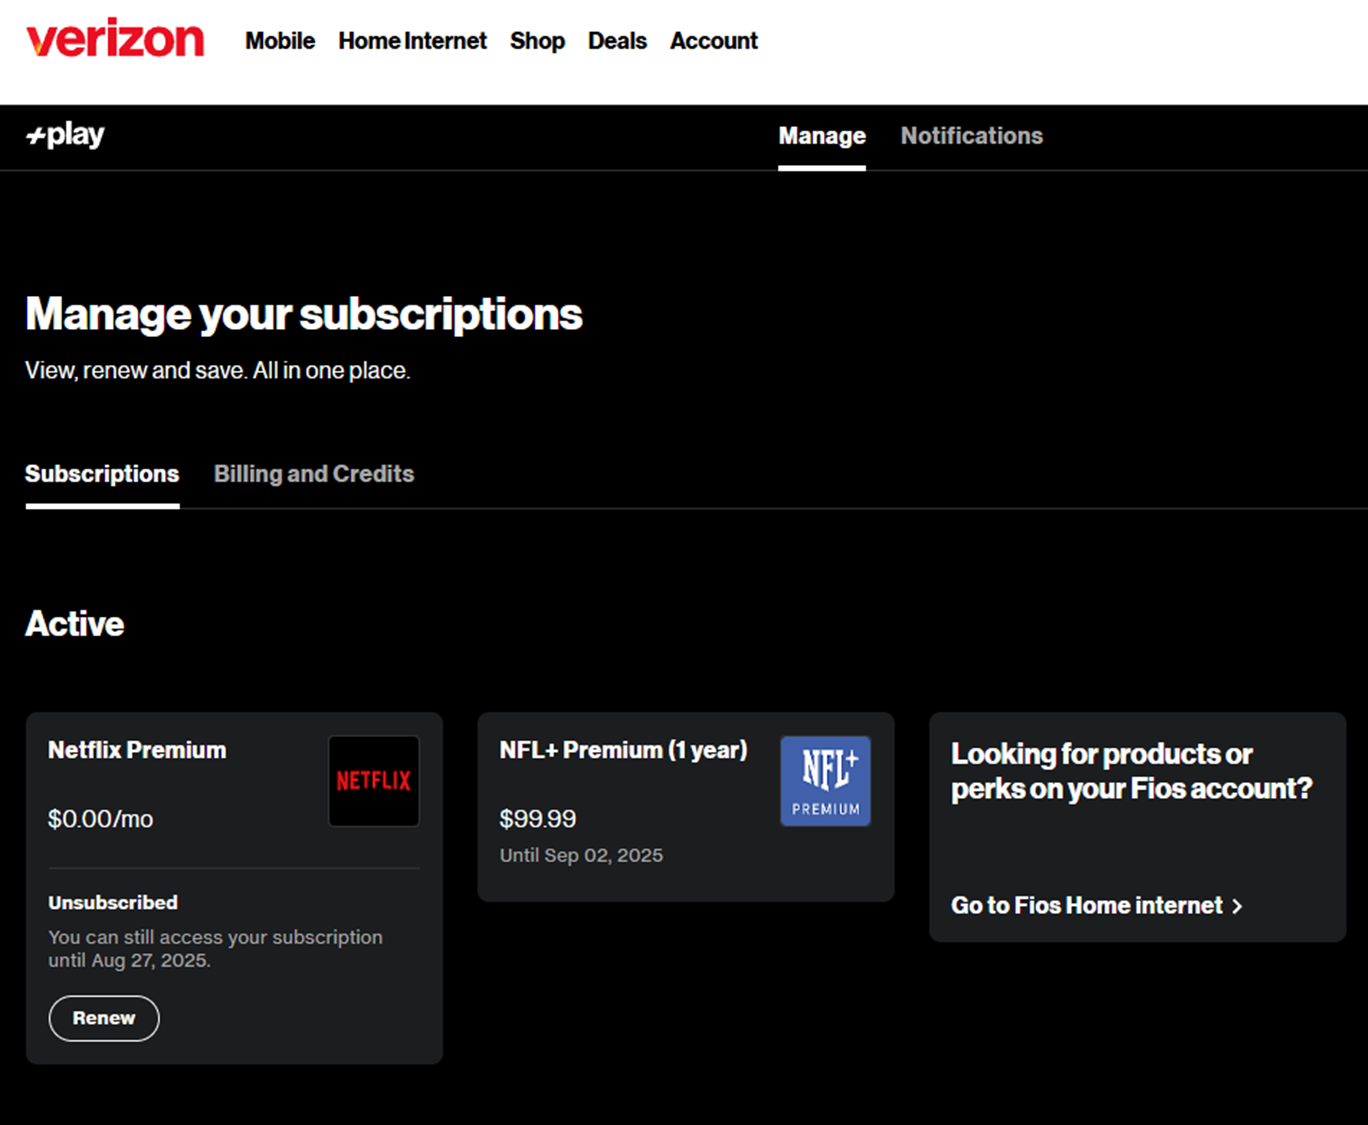The image size is (1368, 1125).
Task: Click Looking for products or perks heading
Action: (x=1131, y=771)
